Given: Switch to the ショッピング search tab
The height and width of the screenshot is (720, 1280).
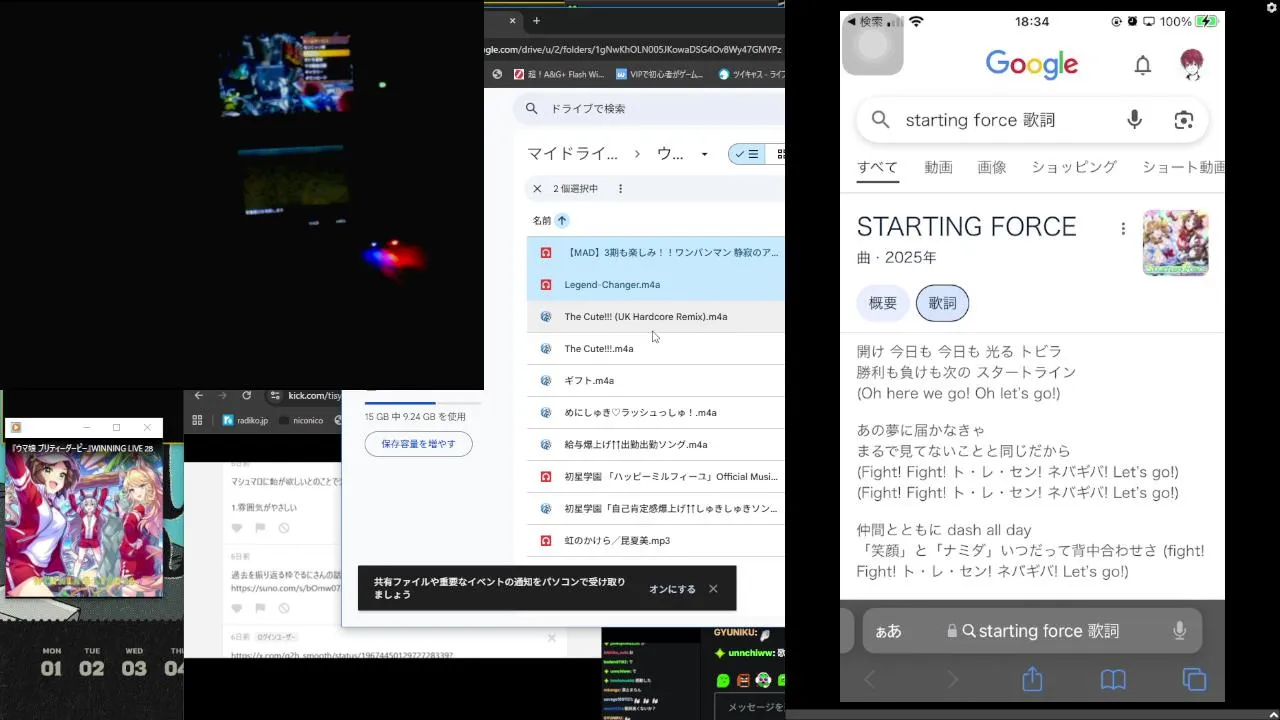Looking at the screenshot, I should click(x=1074, y=167).
